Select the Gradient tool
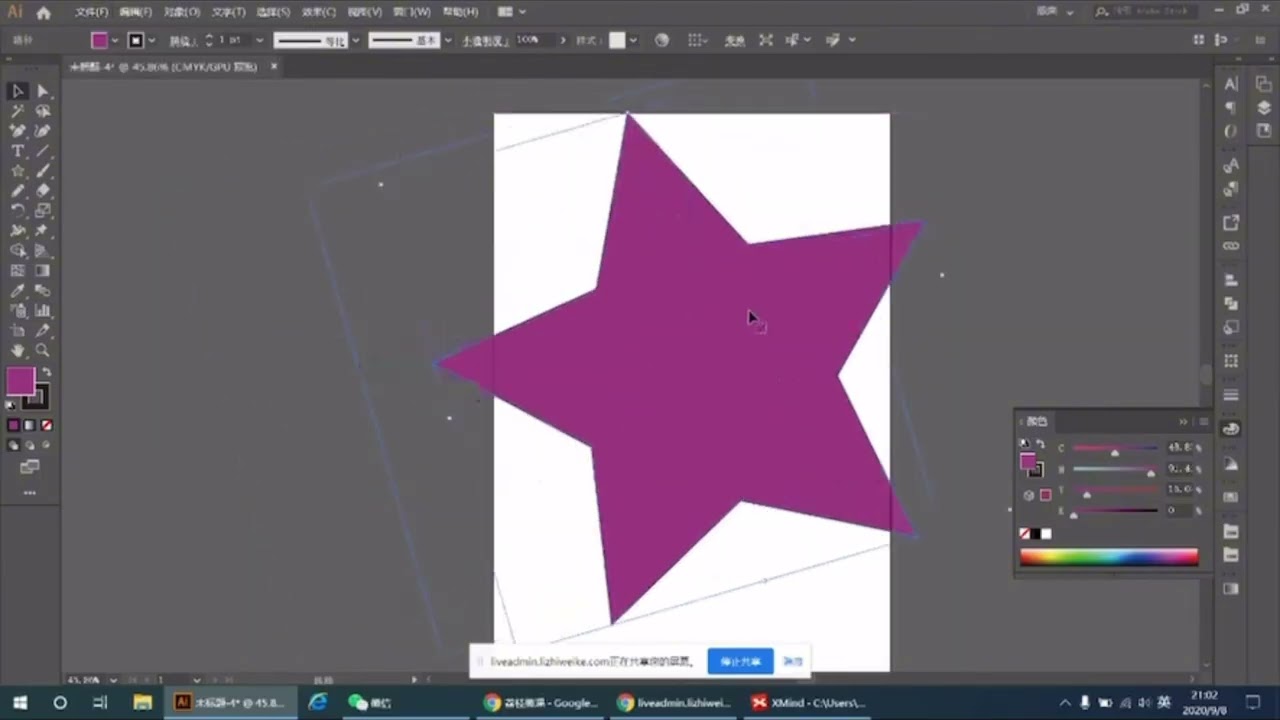 43,271
